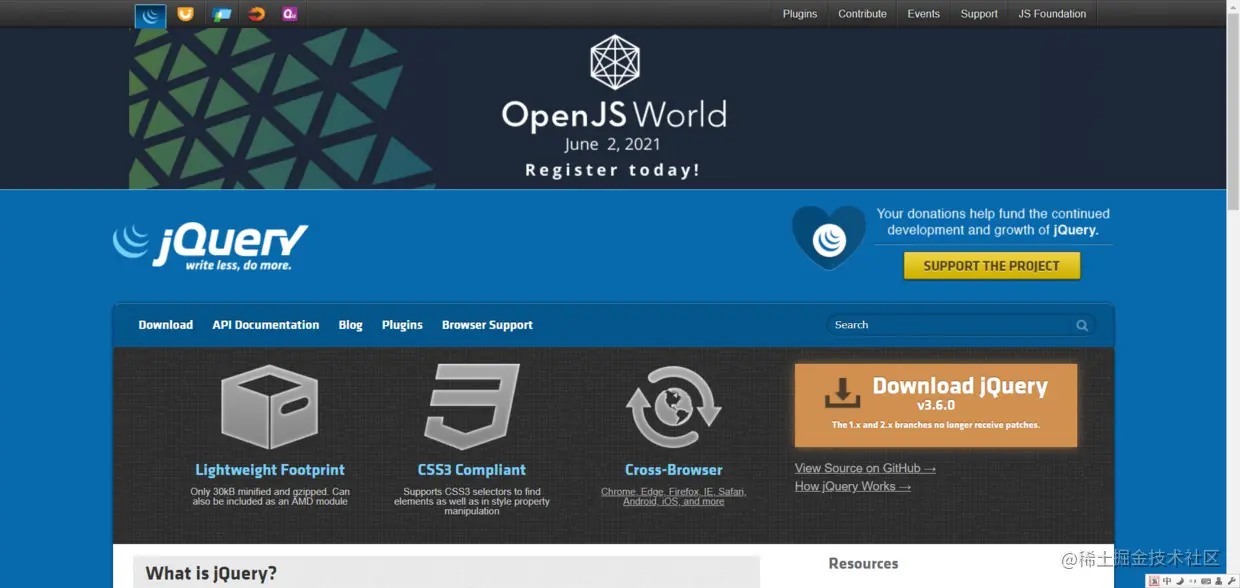This screenshot has height=588, width=1240.
Task: Follow the View Source on GitHub link
Action: [x=865, y=468]
